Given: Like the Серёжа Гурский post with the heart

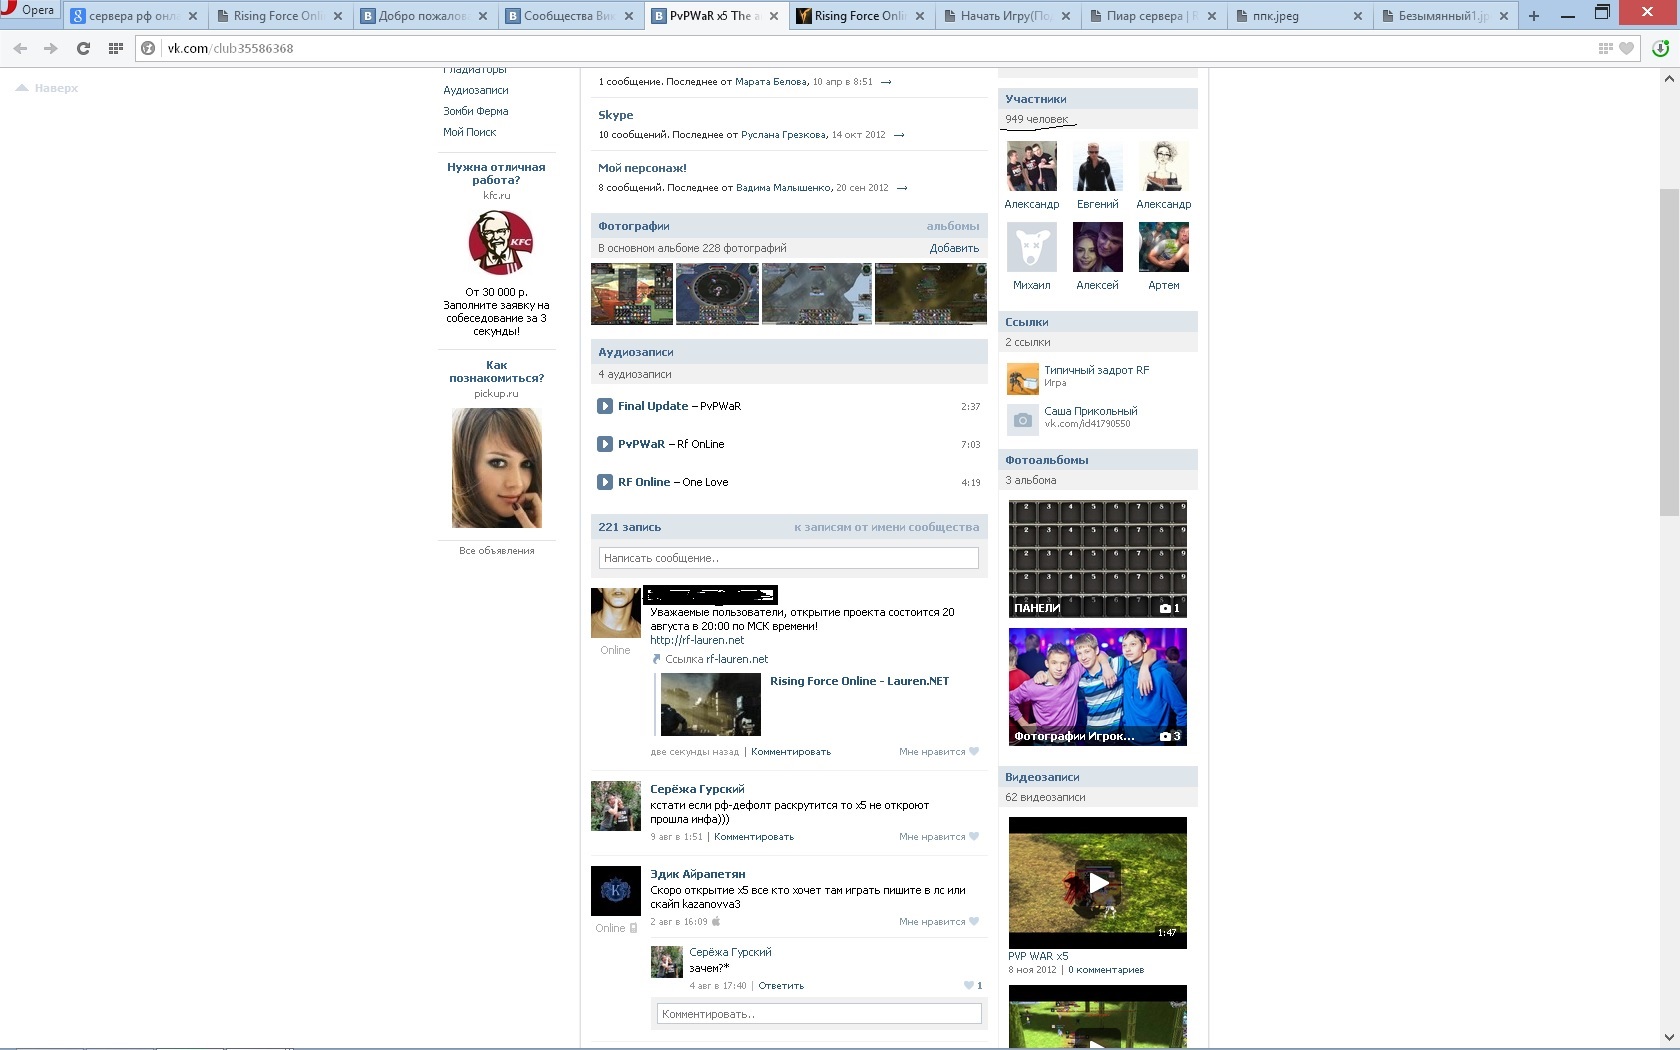Looking at the screenshot, I should (974, 837).
